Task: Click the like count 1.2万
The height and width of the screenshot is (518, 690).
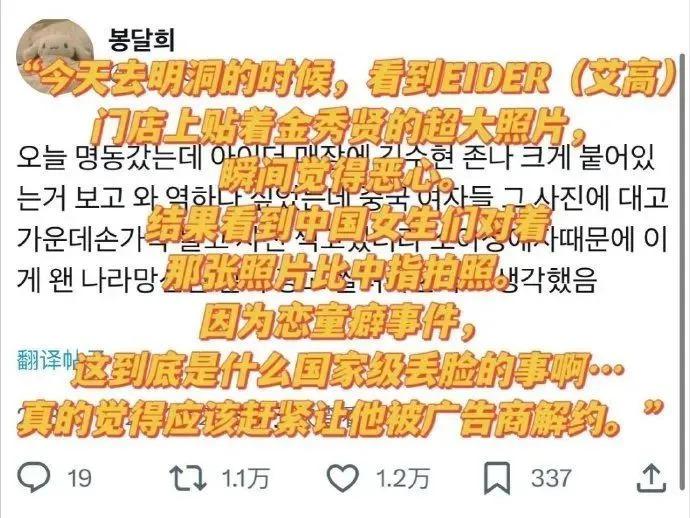Action: [x=402, y=478]
